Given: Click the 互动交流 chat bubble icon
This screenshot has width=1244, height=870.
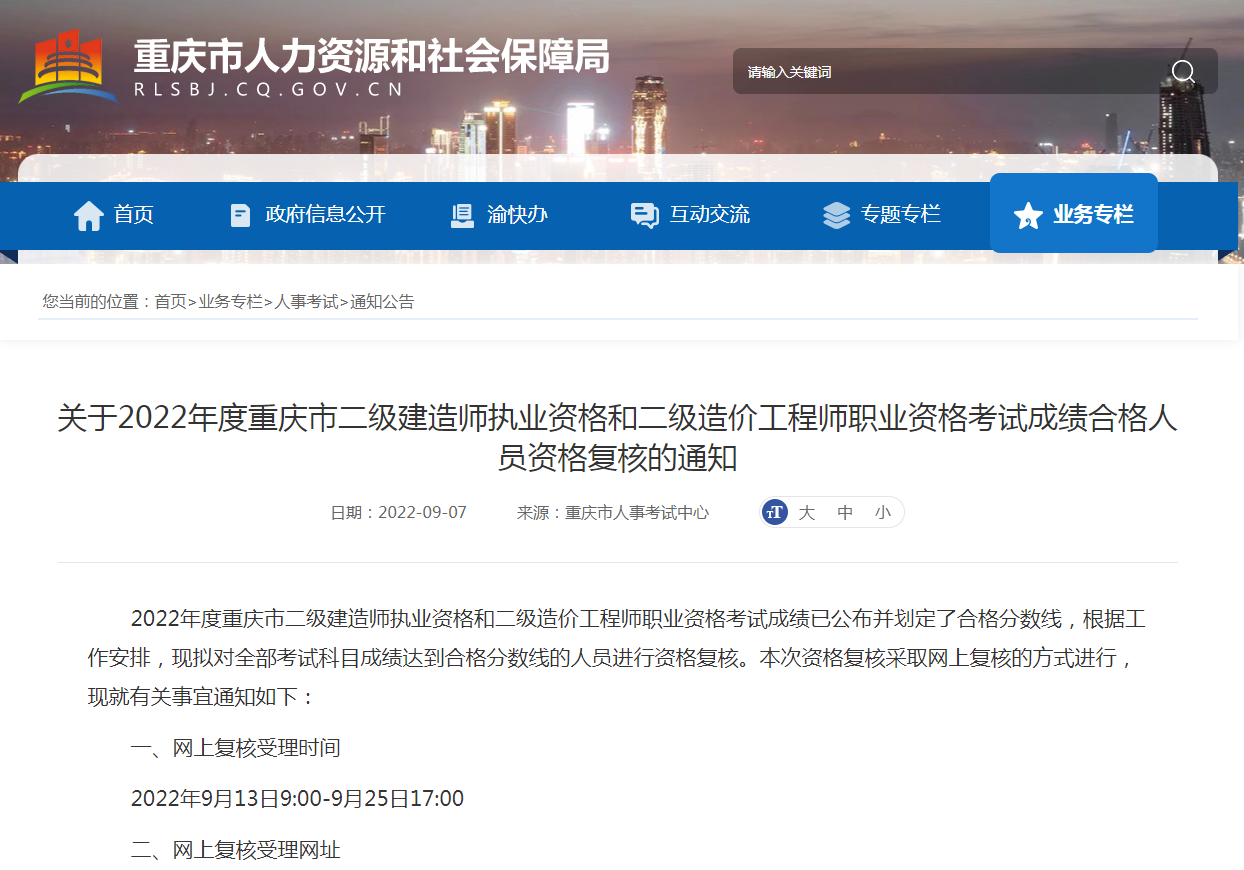Looking at the screenshot, I should coord(645,215).
